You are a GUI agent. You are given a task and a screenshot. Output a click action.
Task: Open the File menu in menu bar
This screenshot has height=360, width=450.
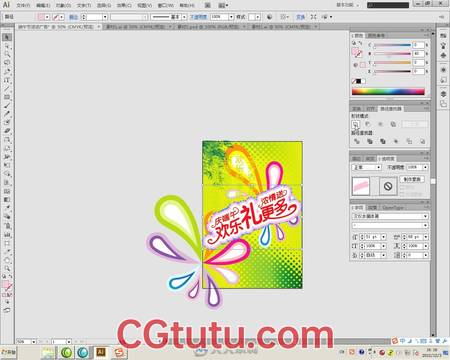click(23, 5)
